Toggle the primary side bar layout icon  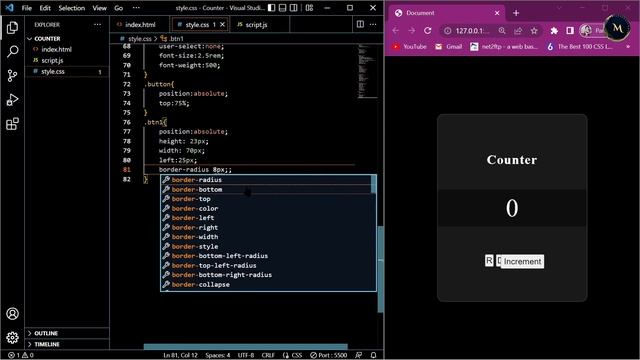pyautogui.click(x=271, y=8)
